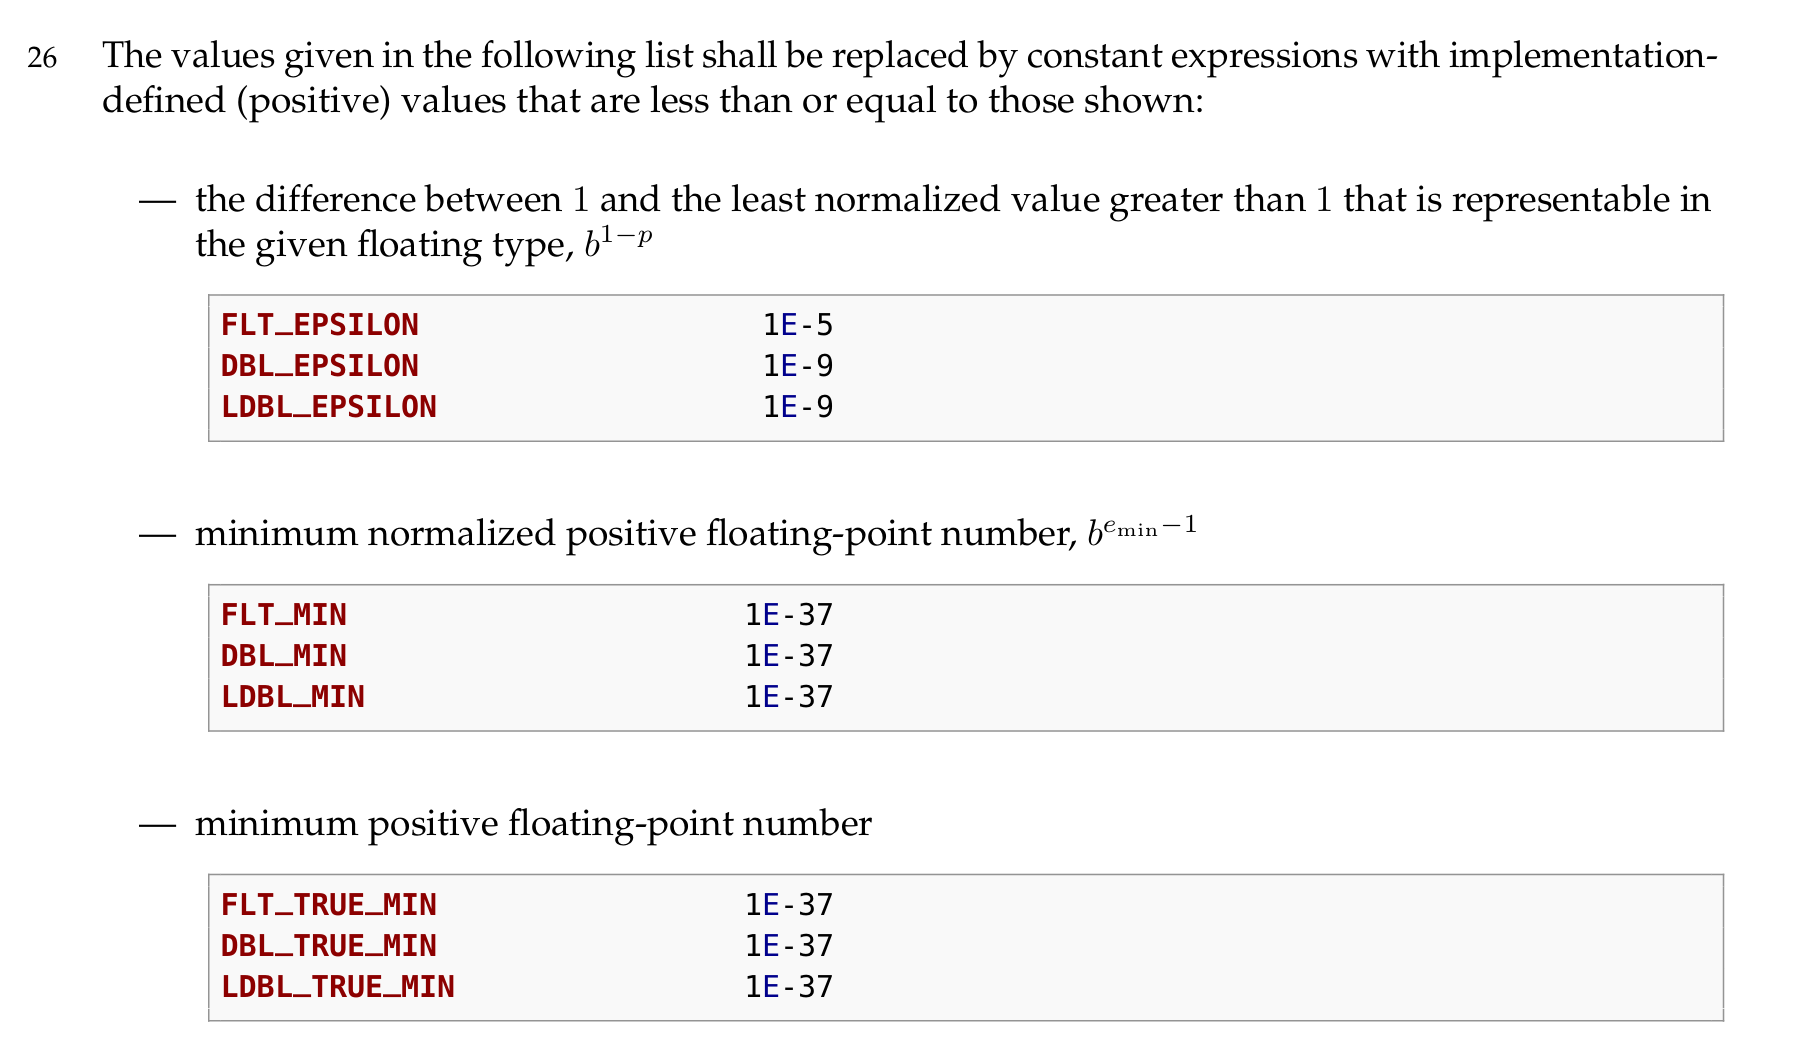Viewport: 1811px width, 1056px height.
Task: Click the LDBL_MIN macro name
Action: pyautogui.click(x=293, y=697)
